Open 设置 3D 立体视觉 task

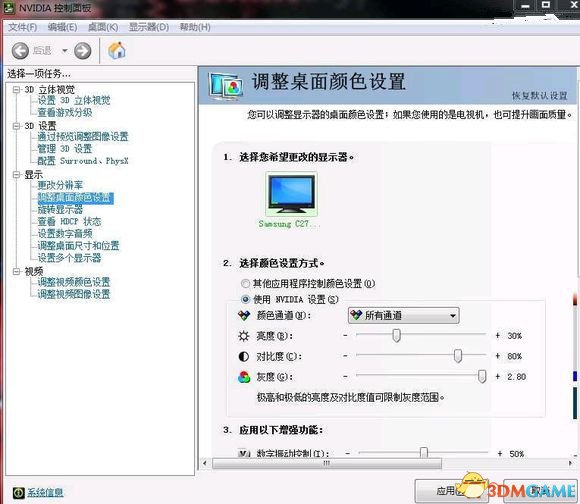pos(74,100)
